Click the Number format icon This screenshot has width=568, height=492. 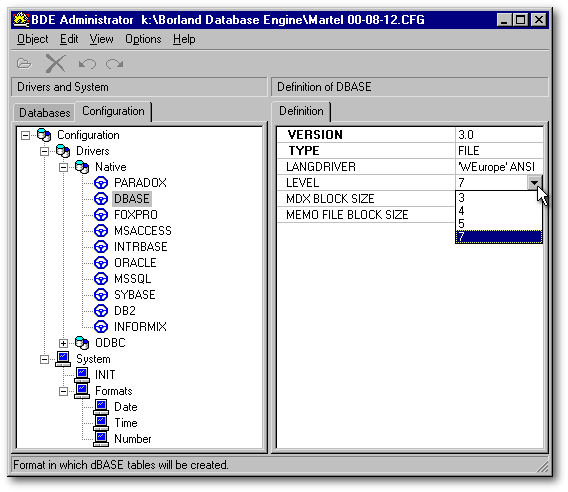[101, 439]
